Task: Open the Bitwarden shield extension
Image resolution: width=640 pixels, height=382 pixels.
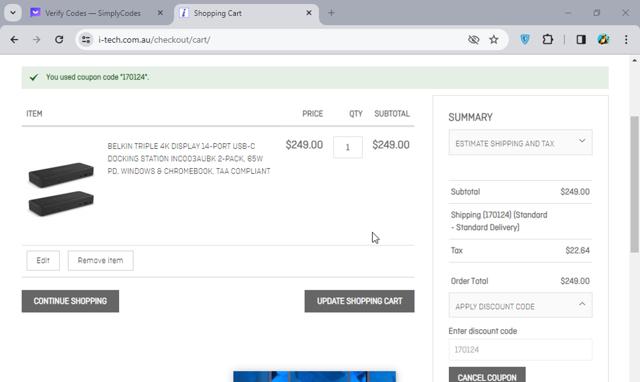Action: pyautogui.click(x=525, y=39)
